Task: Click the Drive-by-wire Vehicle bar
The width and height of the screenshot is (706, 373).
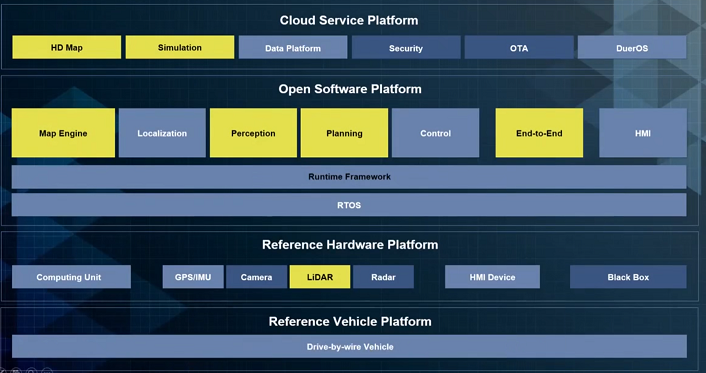Action: point(349,346)
